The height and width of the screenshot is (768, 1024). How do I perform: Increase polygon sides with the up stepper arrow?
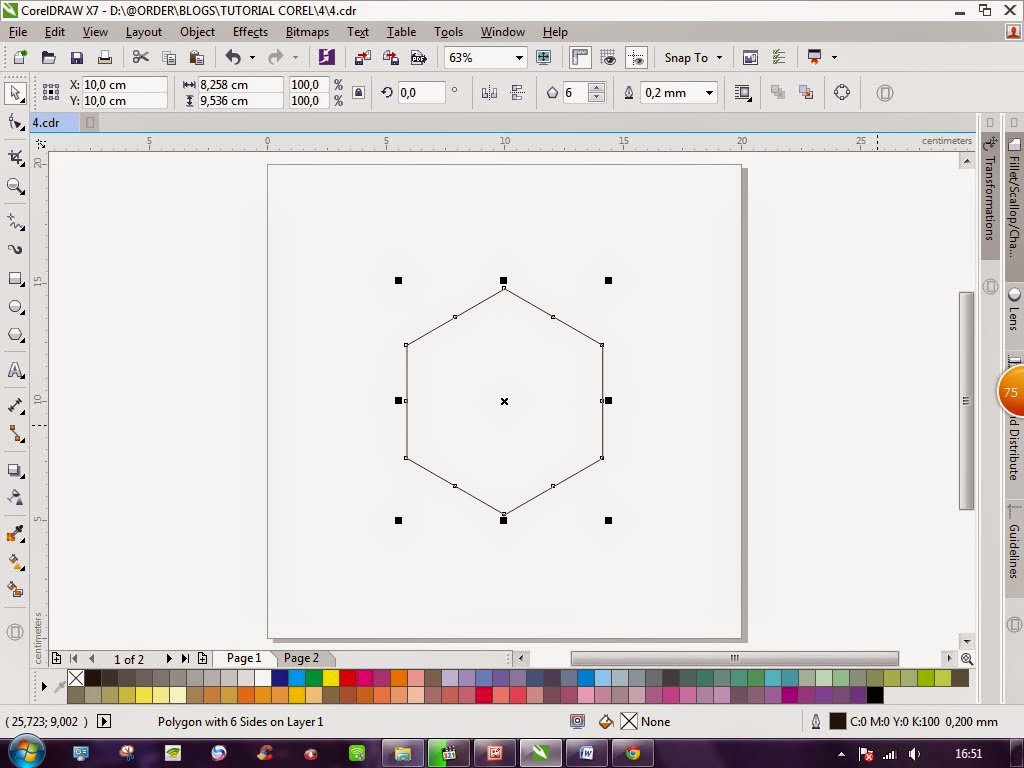click(596, 88)
